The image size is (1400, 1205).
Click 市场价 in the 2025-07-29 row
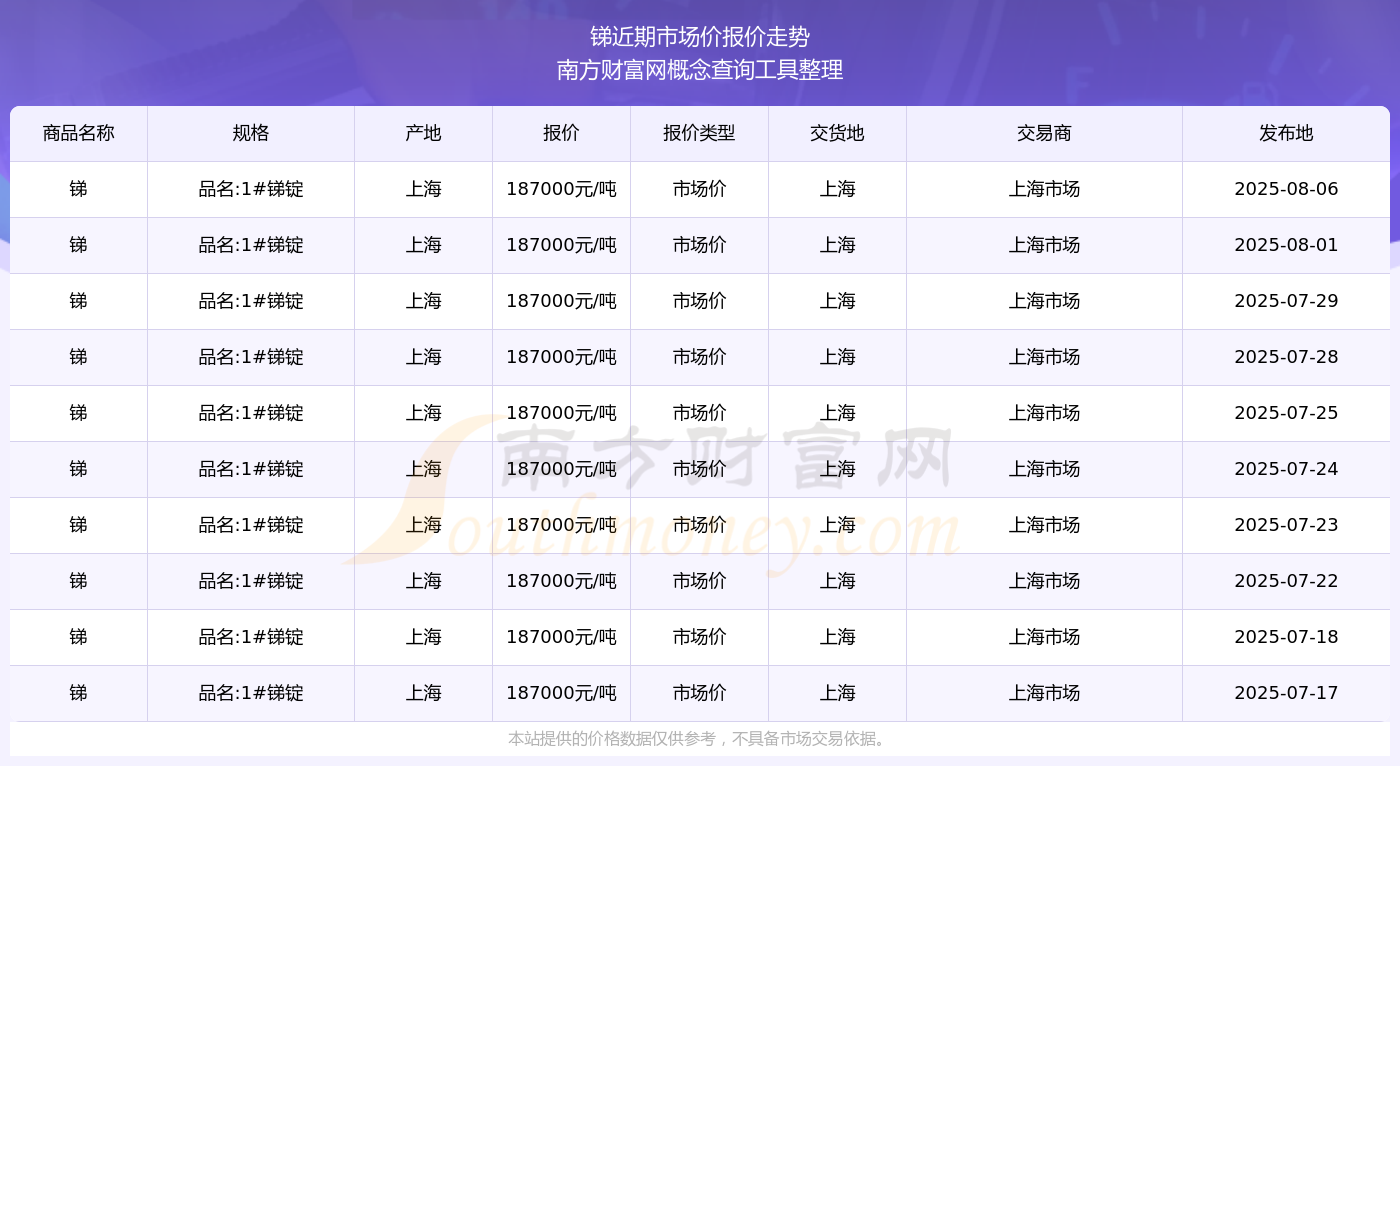click(699, 301)
